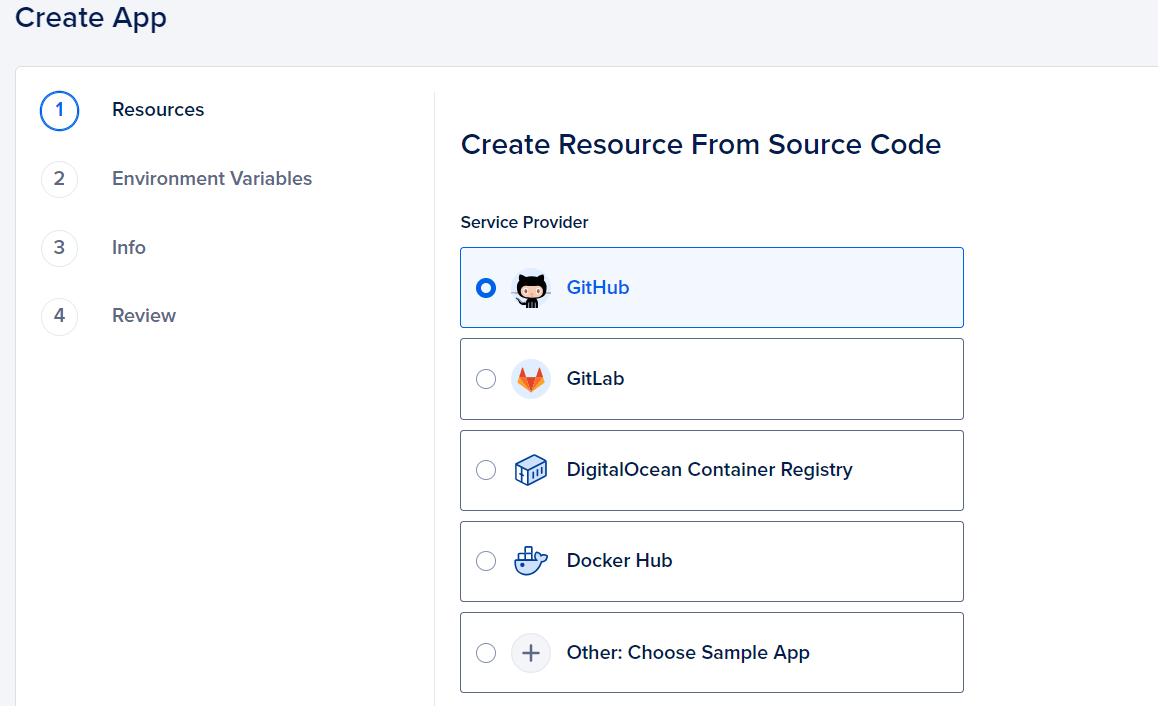
Task: Click the GitHub Octocat icon
Action: (531, 288)
